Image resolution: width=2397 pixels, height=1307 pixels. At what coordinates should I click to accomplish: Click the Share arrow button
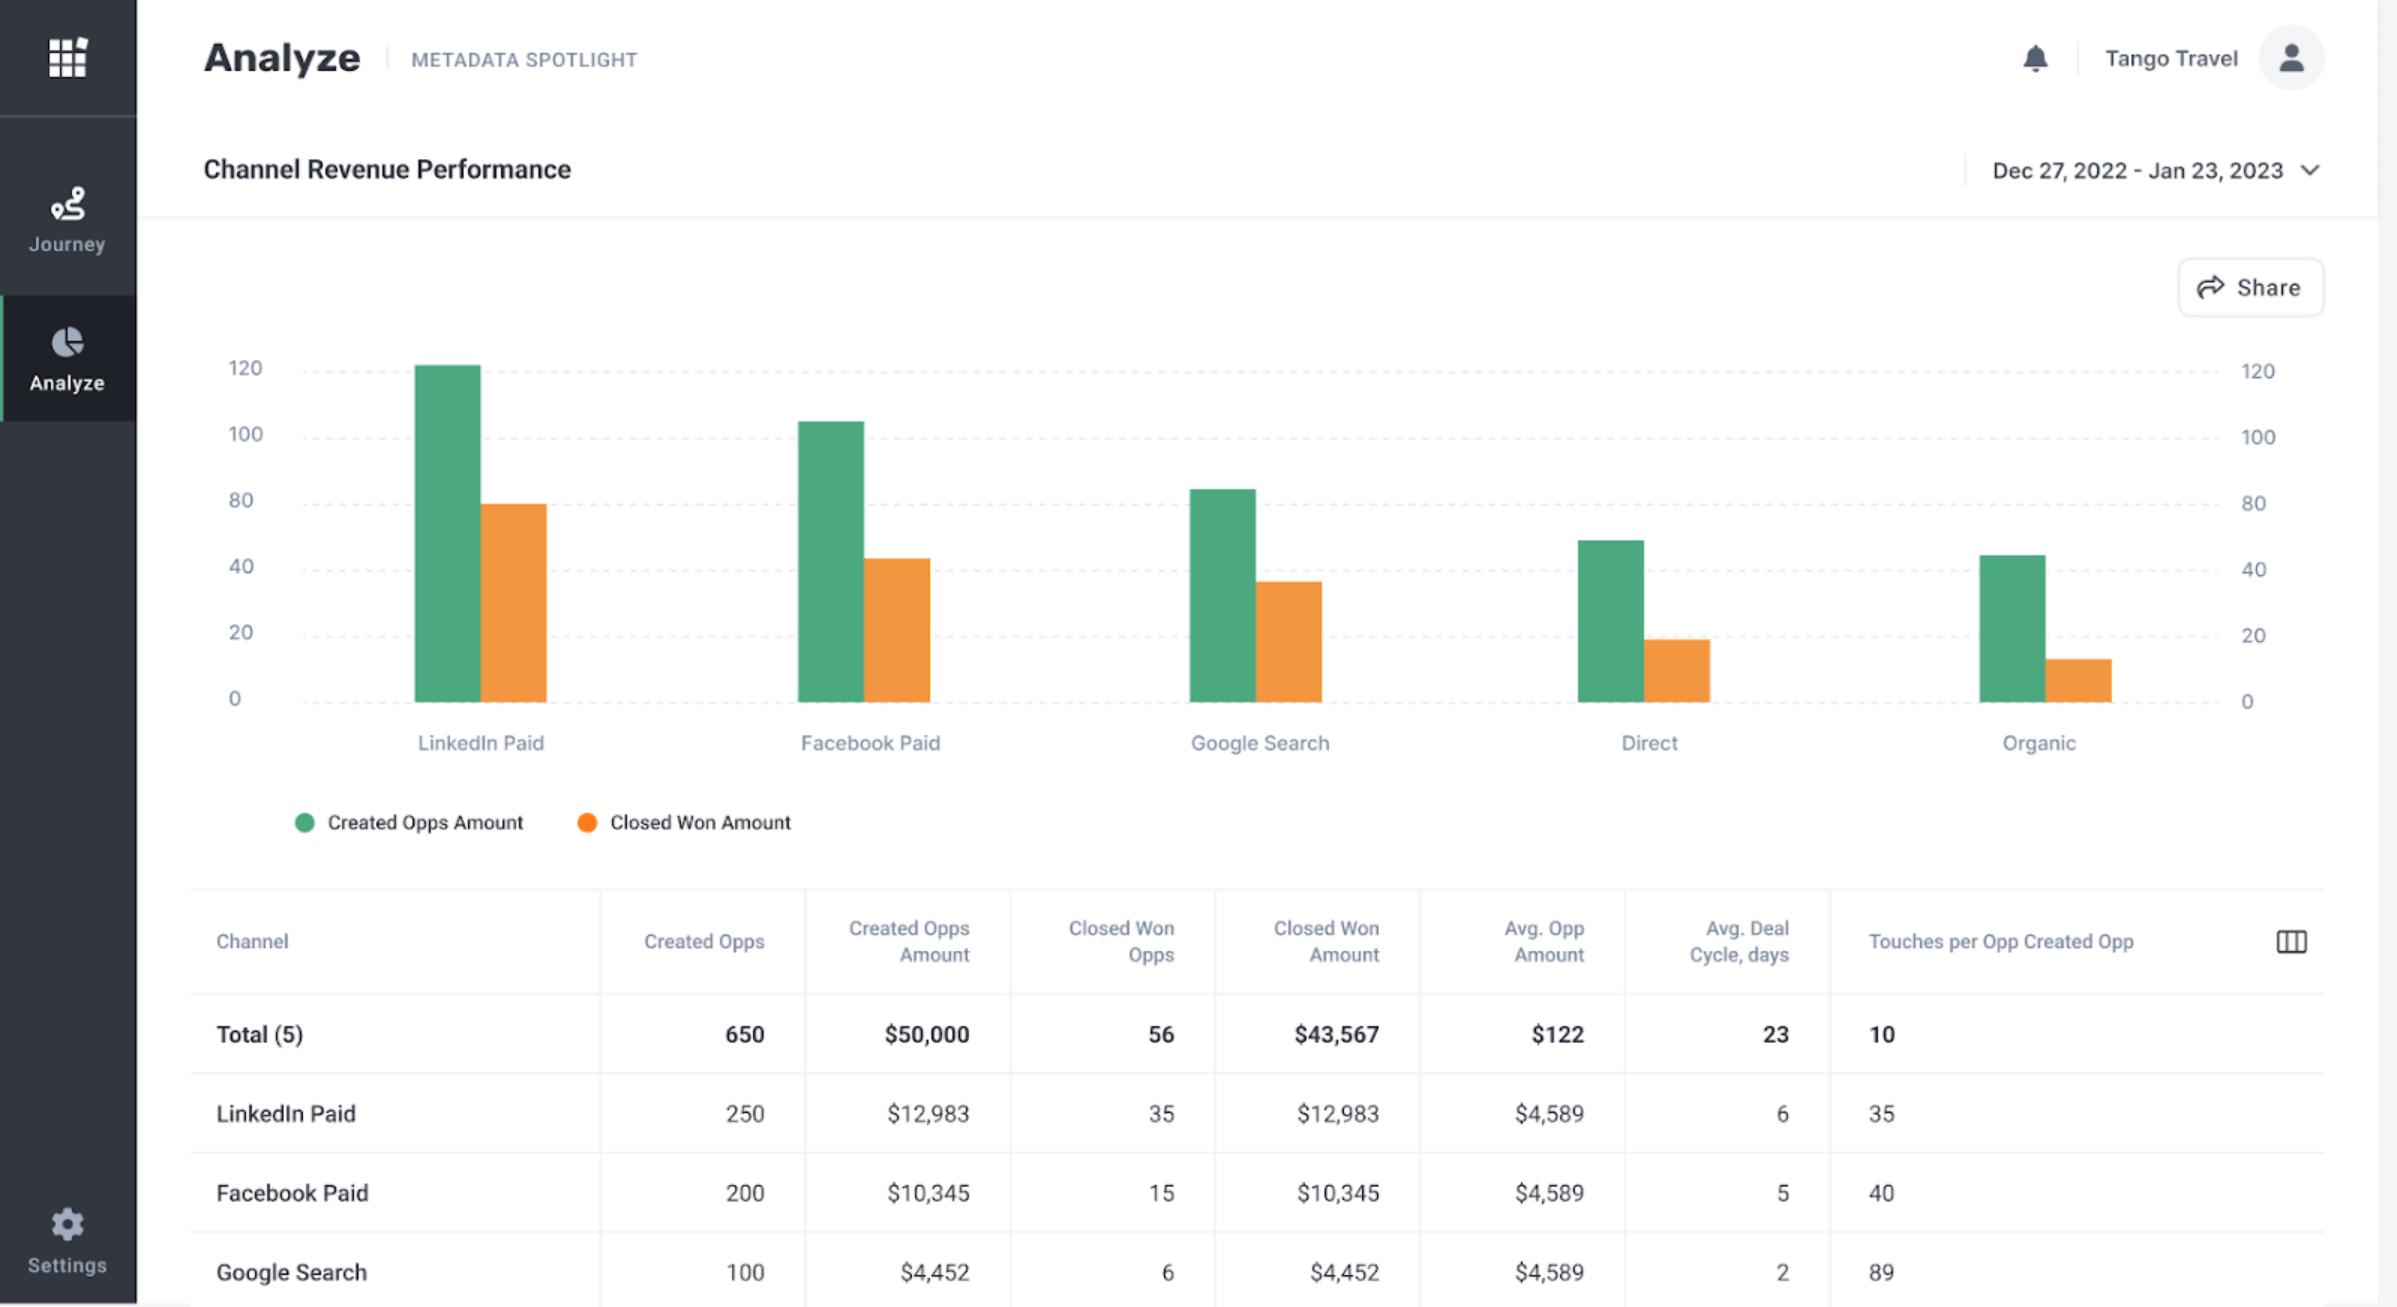tap(2250, 288)
